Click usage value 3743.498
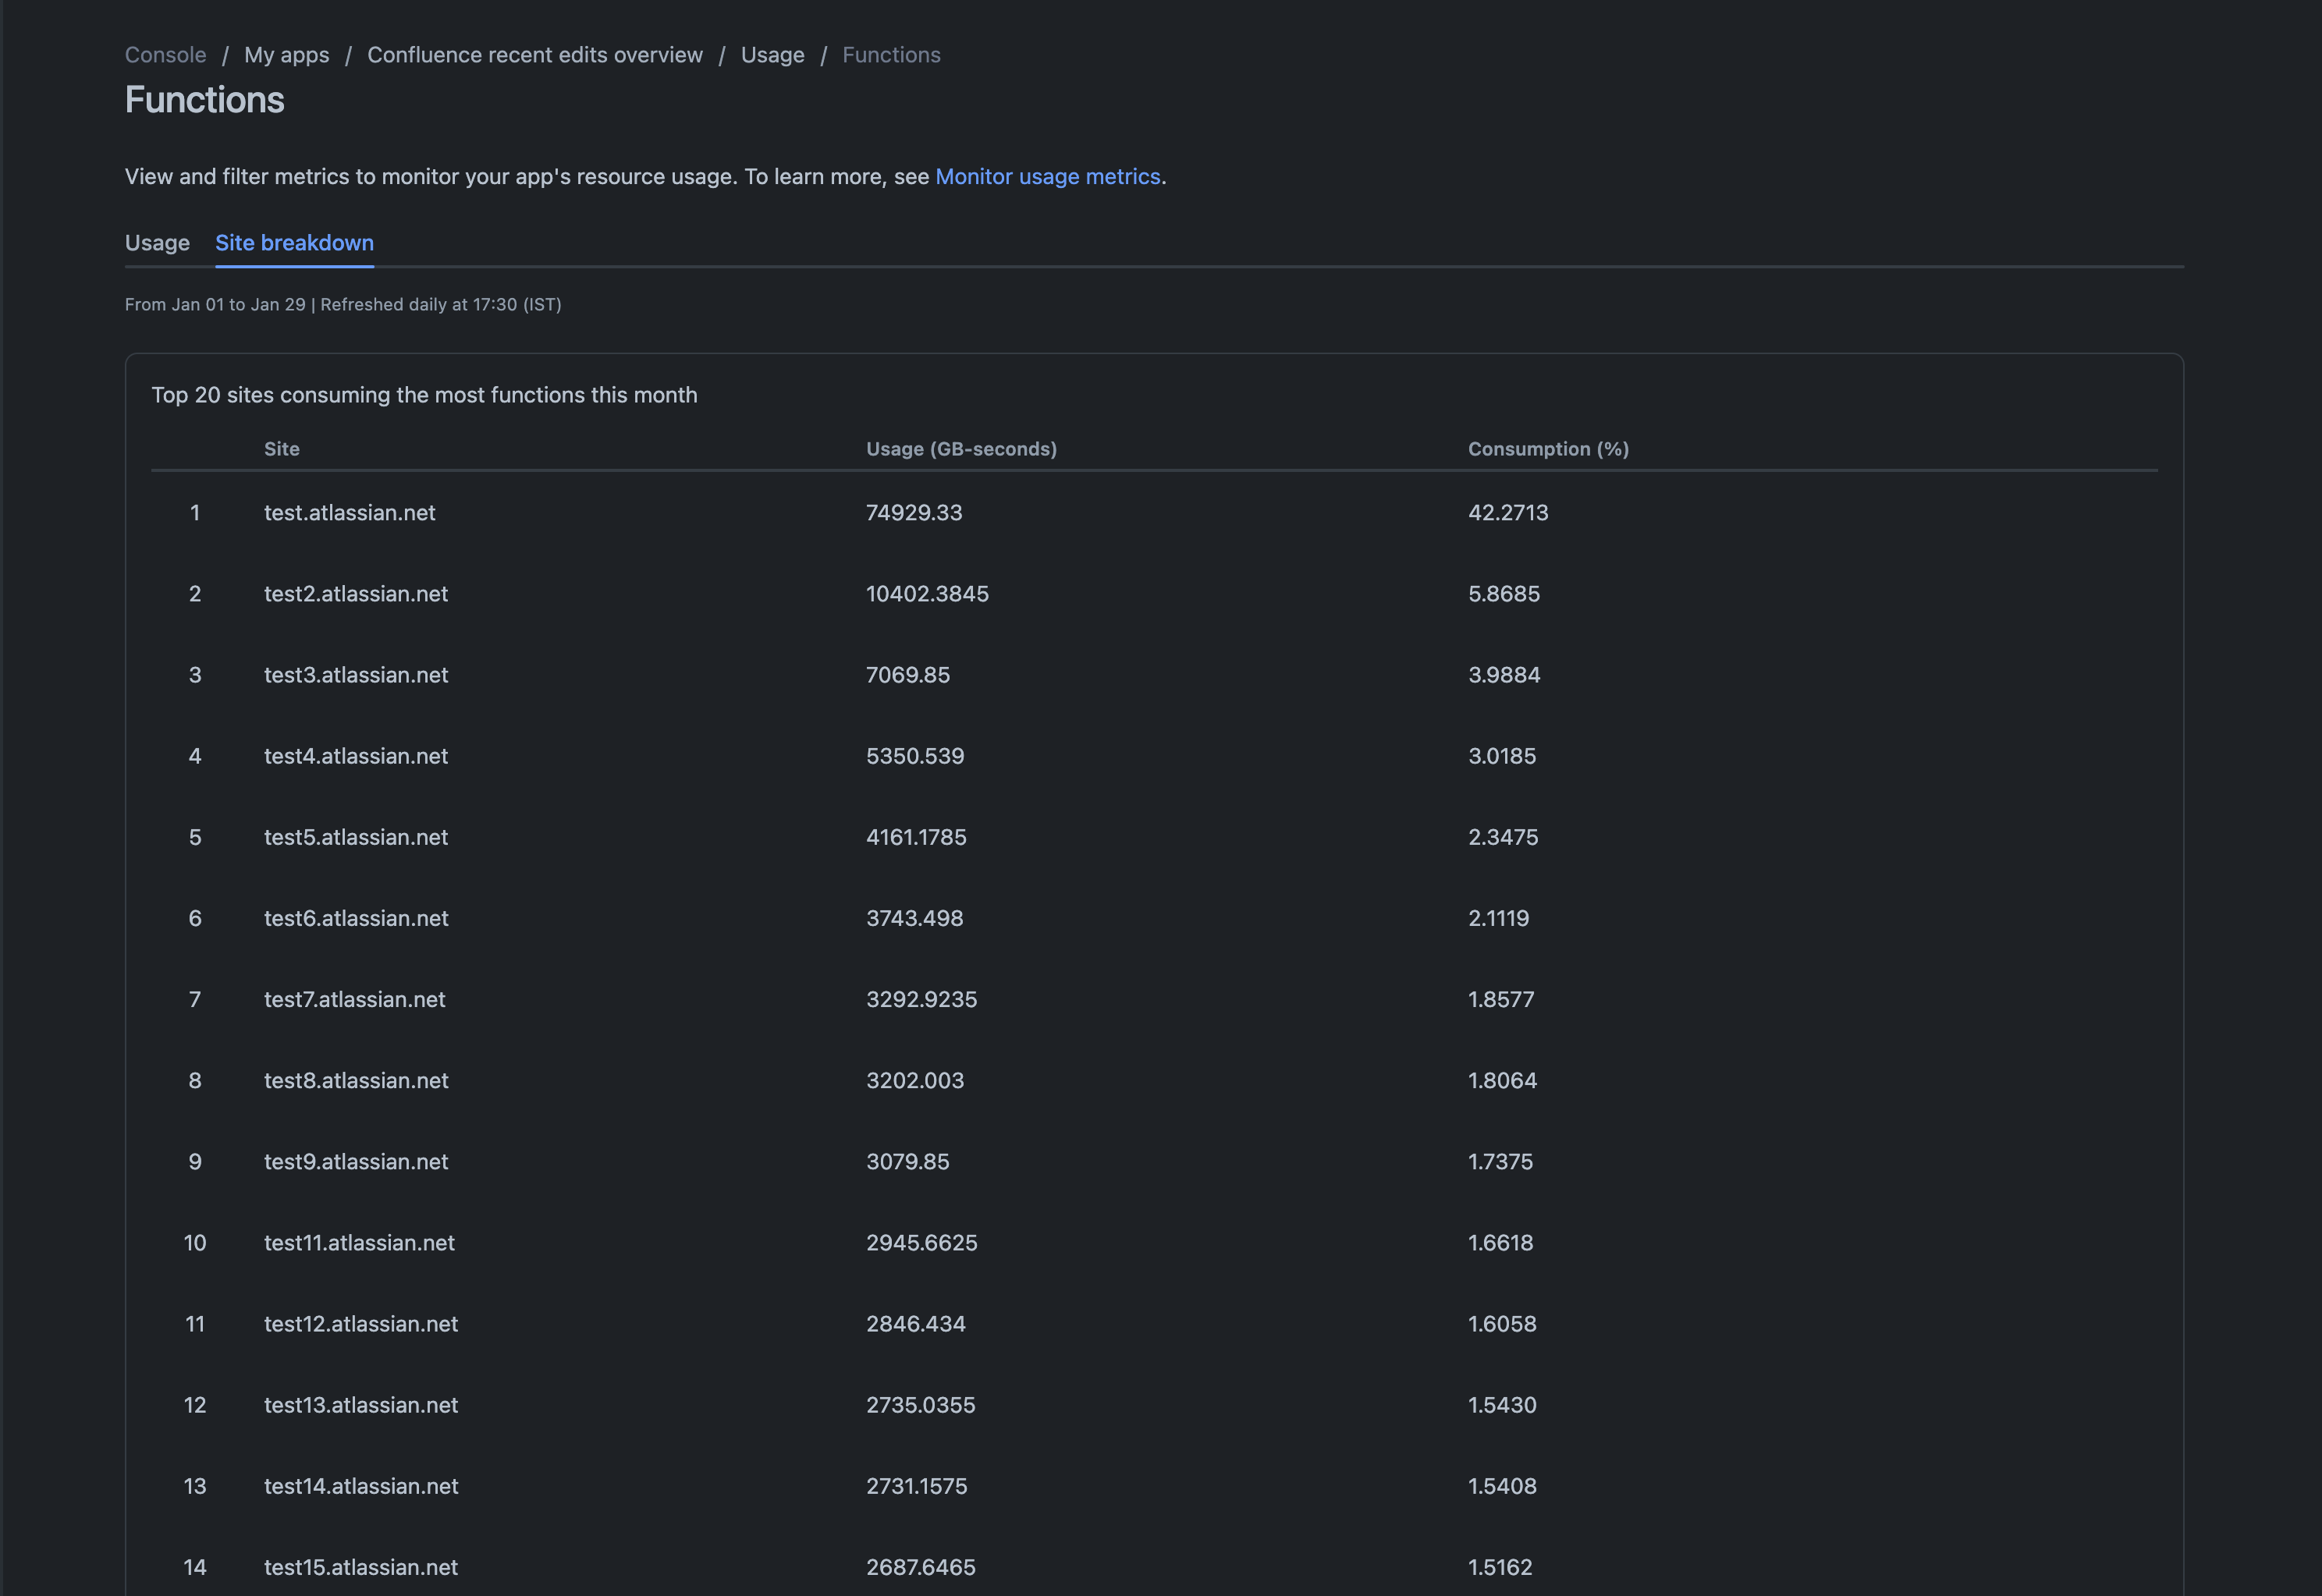This screenshot has height=1596, width=2322. click(915, 918)
